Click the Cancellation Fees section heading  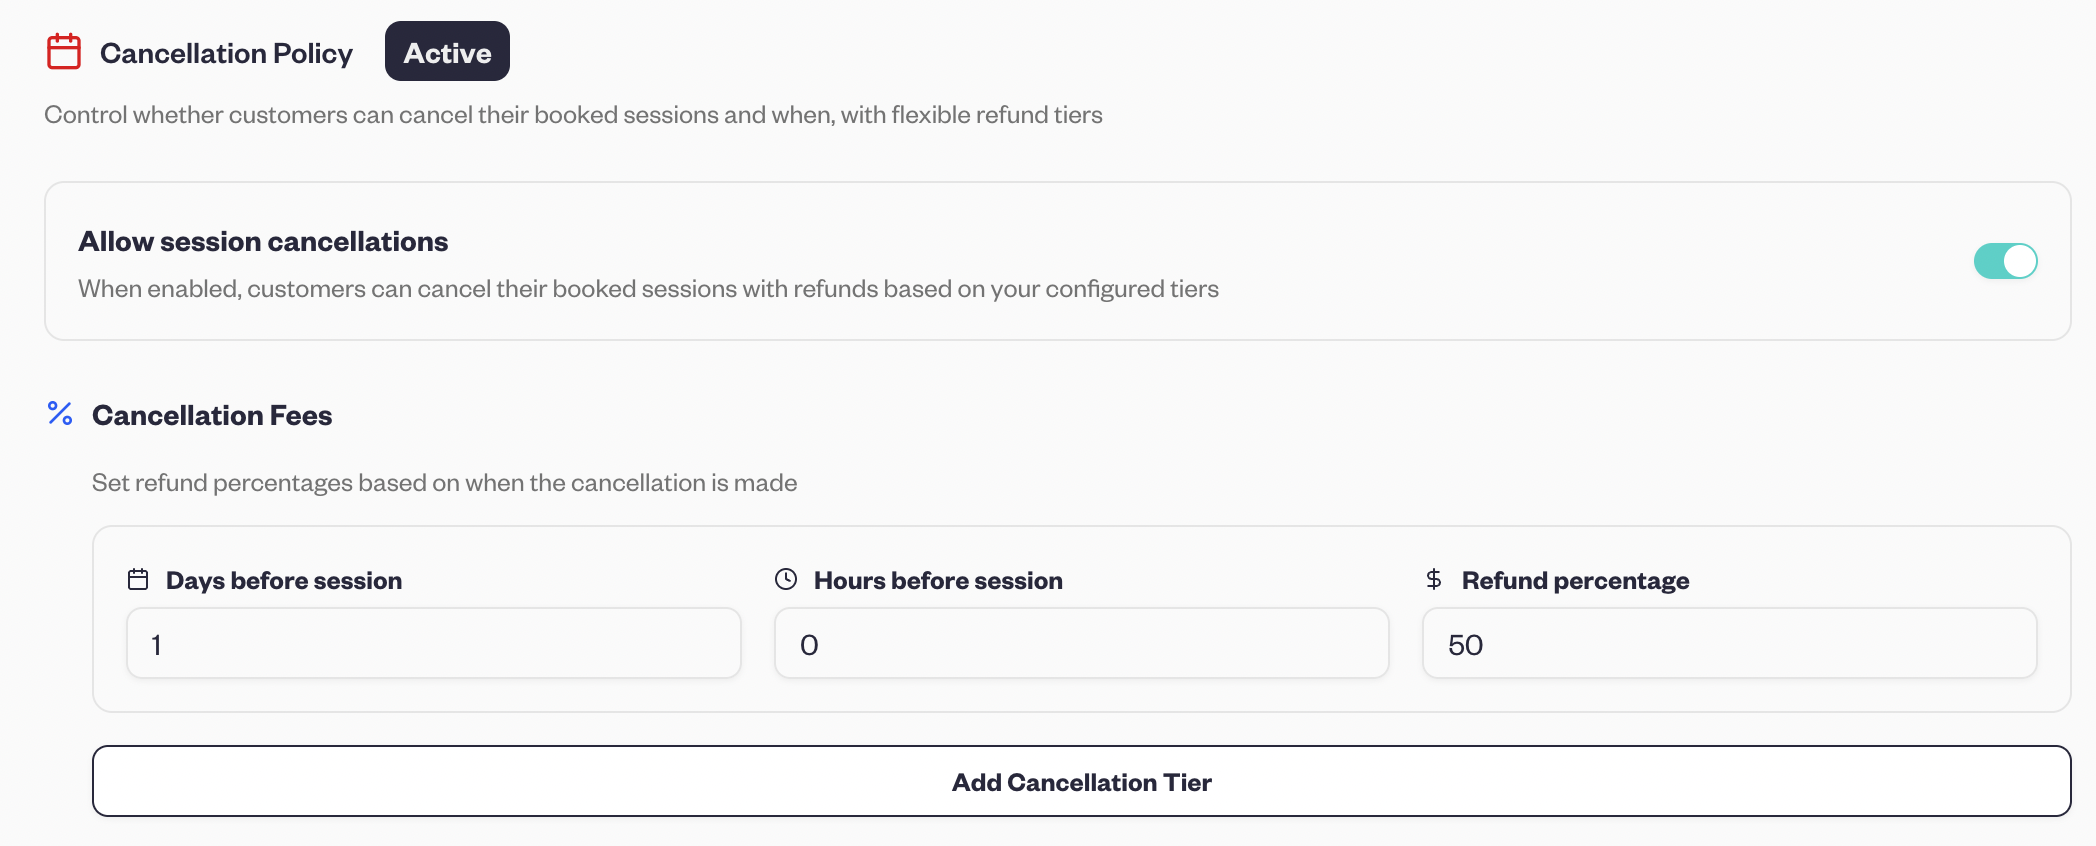click(212, 416)
